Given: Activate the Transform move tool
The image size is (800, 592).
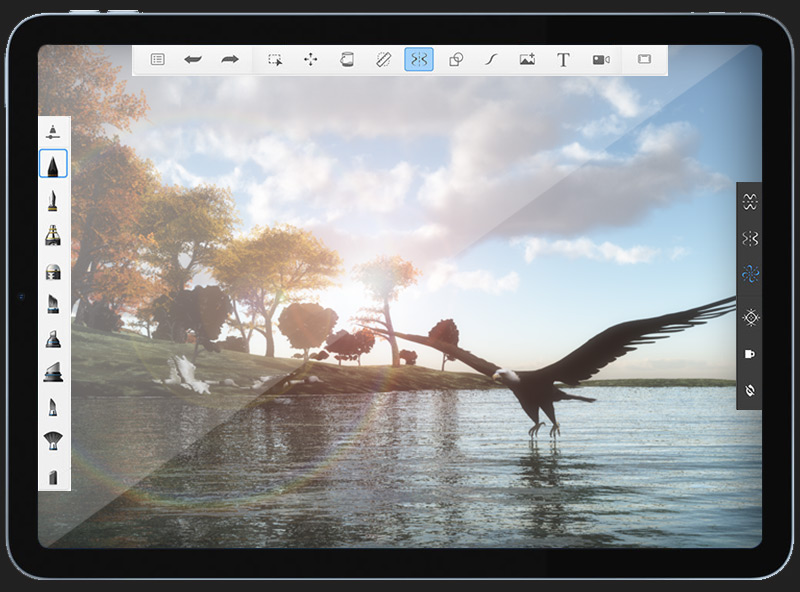Looking at the screenshot, I should pyautogui.click(x=311, y=60).
